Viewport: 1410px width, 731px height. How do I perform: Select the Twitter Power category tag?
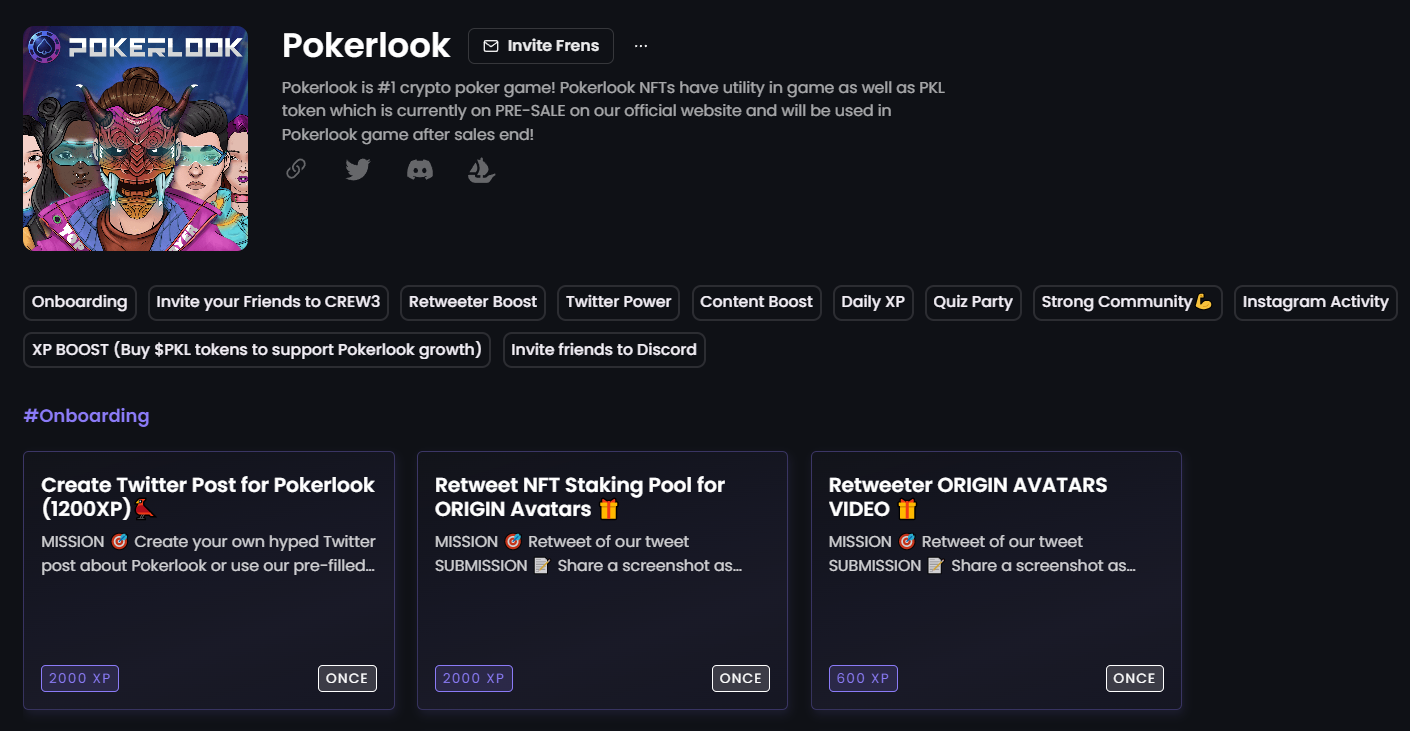(619, 302)
